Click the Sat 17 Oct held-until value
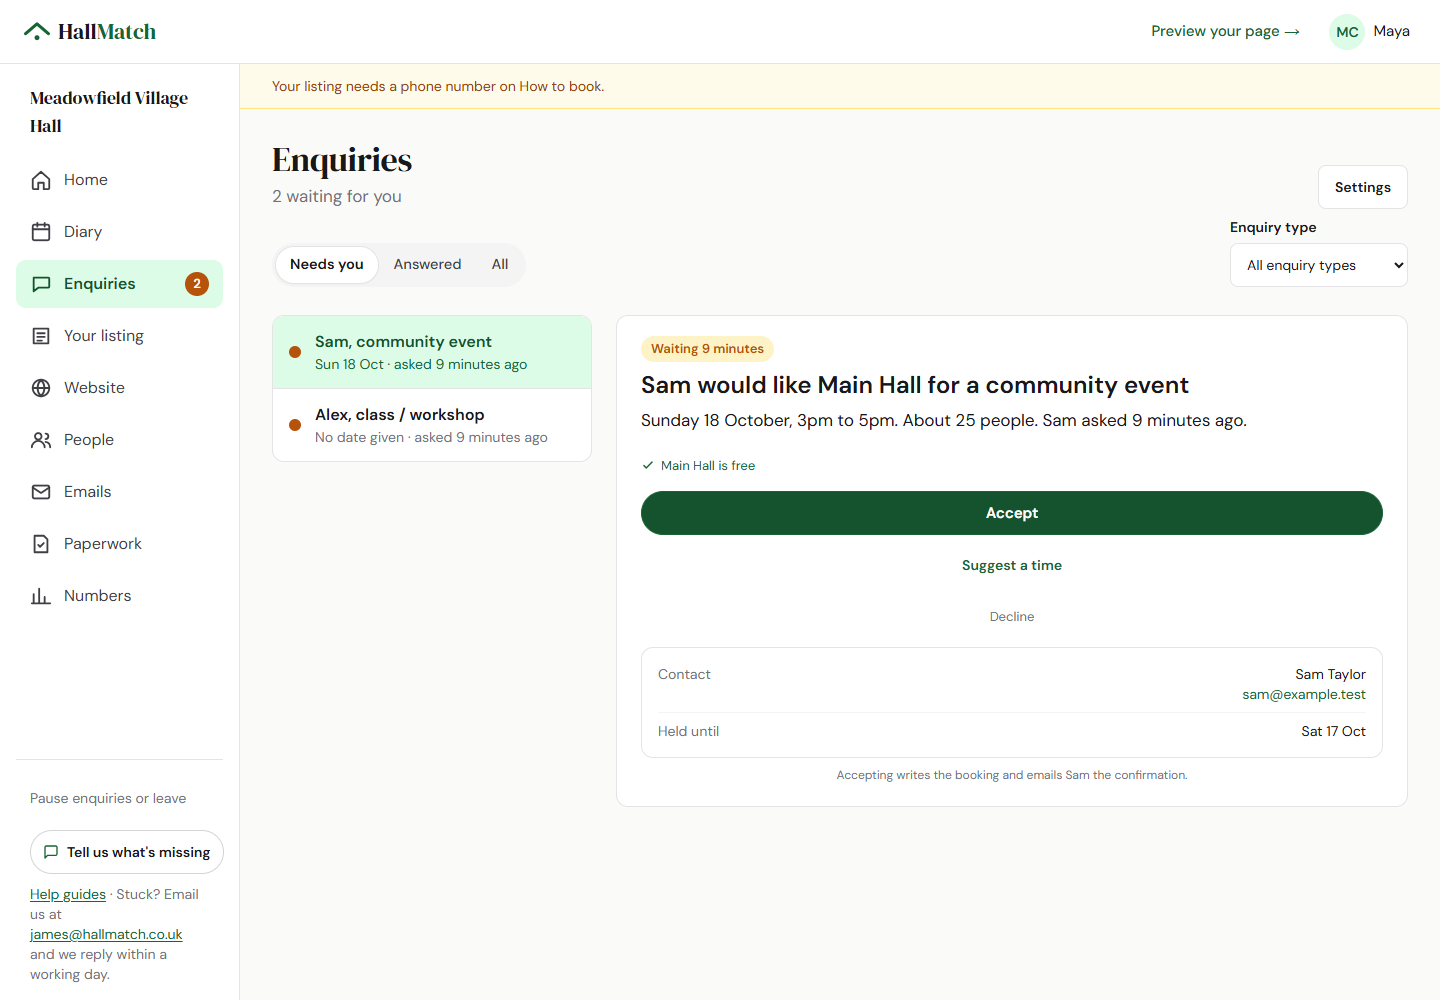The width and height of the screenshot is (1440, 1000). 1333,732
